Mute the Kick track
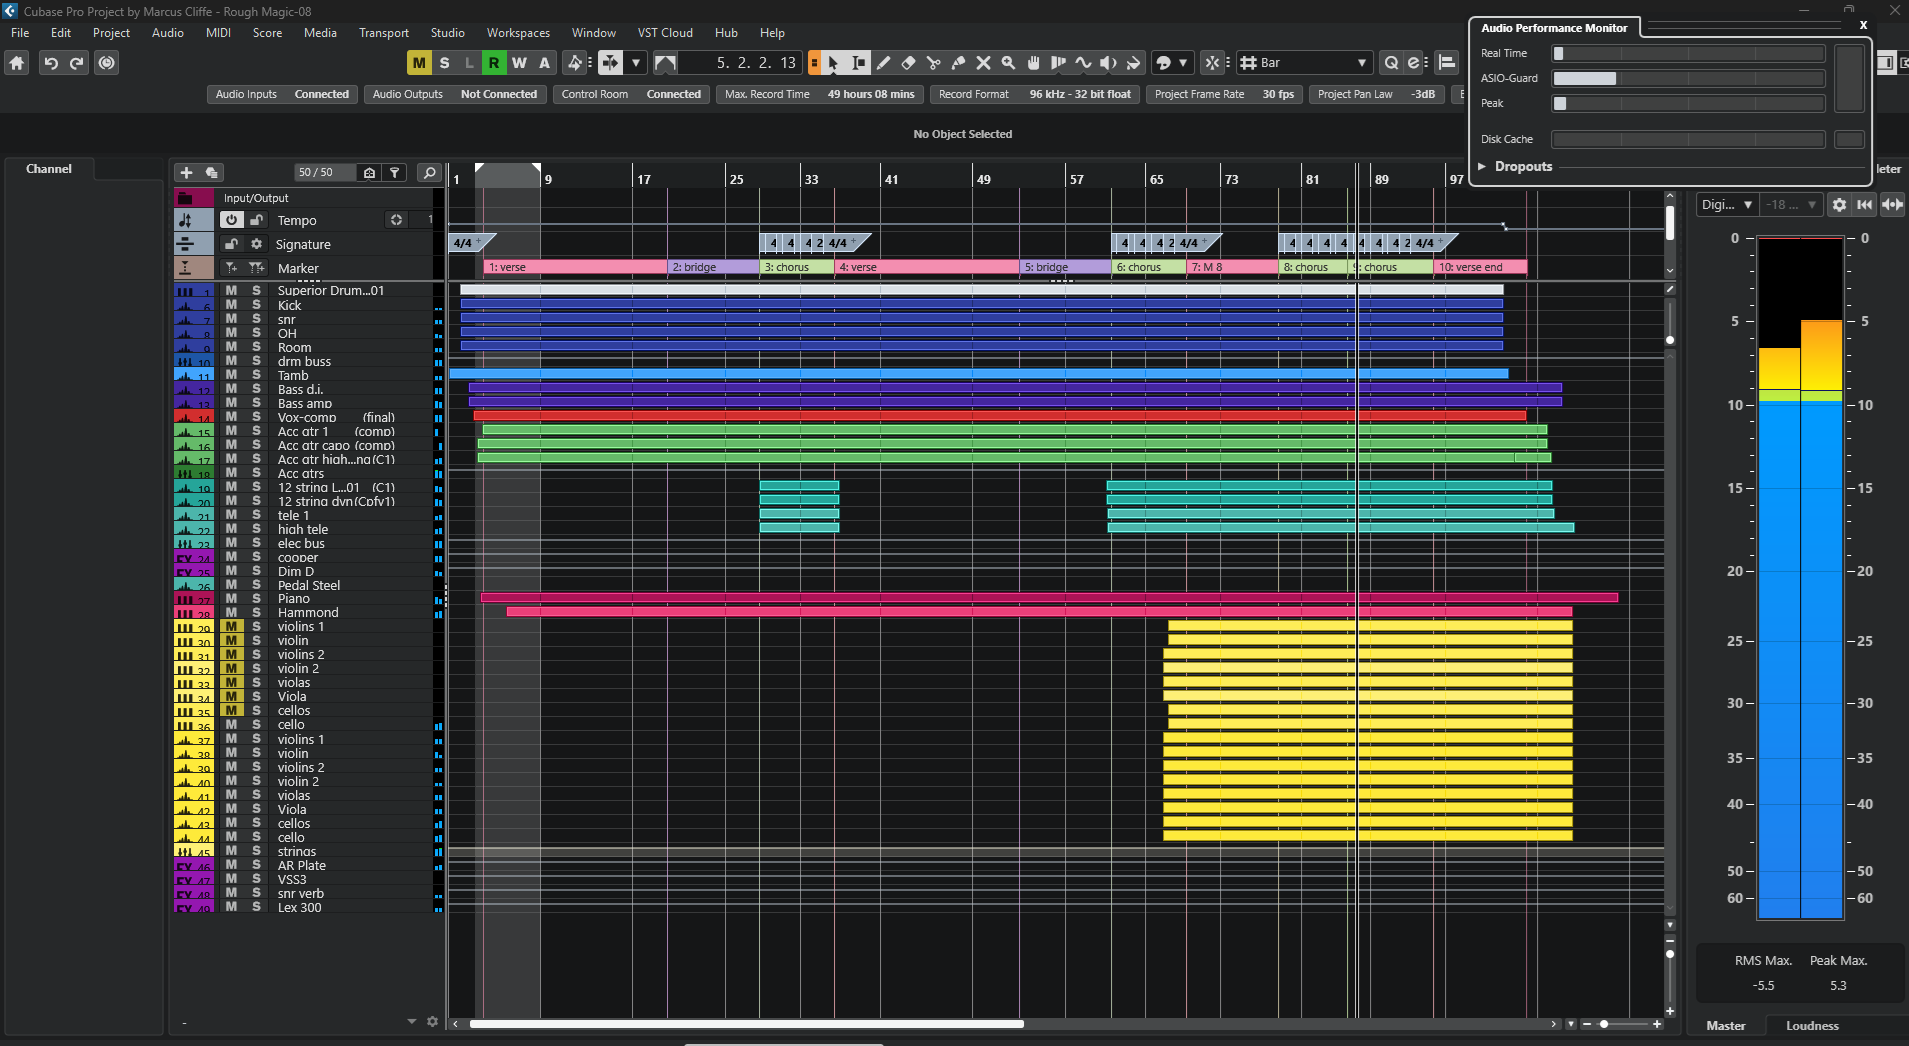 [231, 305]
